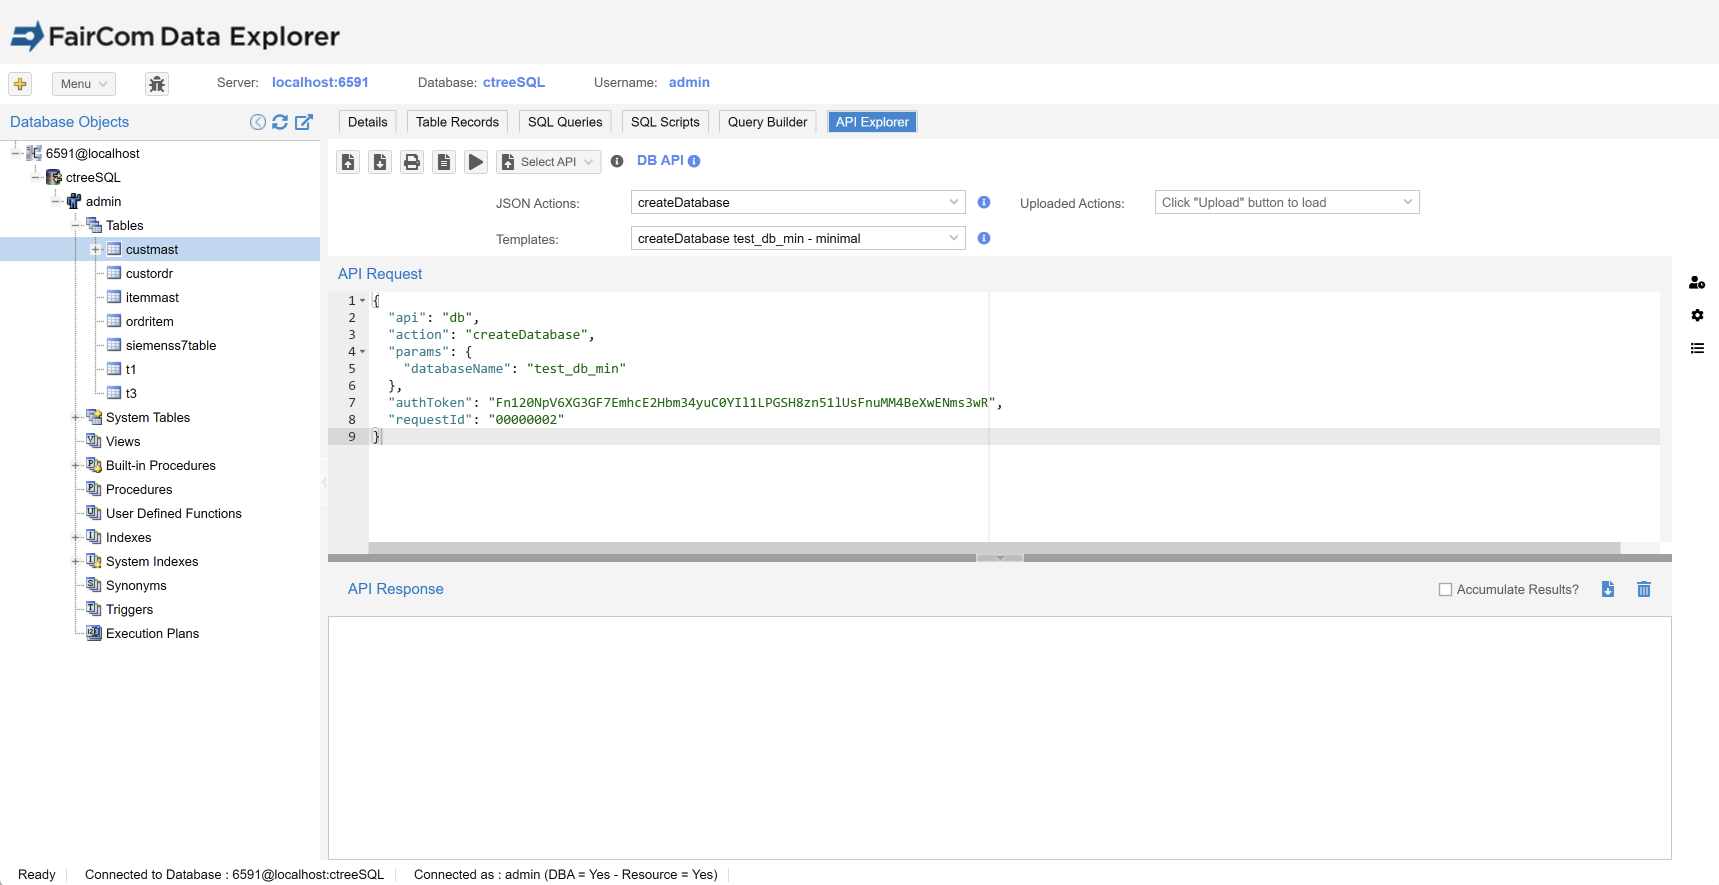Image resolution: width=1719 pixels, height=885 pixels.
Task: Click the info icon beside JSON Actions
Action: 984,202
